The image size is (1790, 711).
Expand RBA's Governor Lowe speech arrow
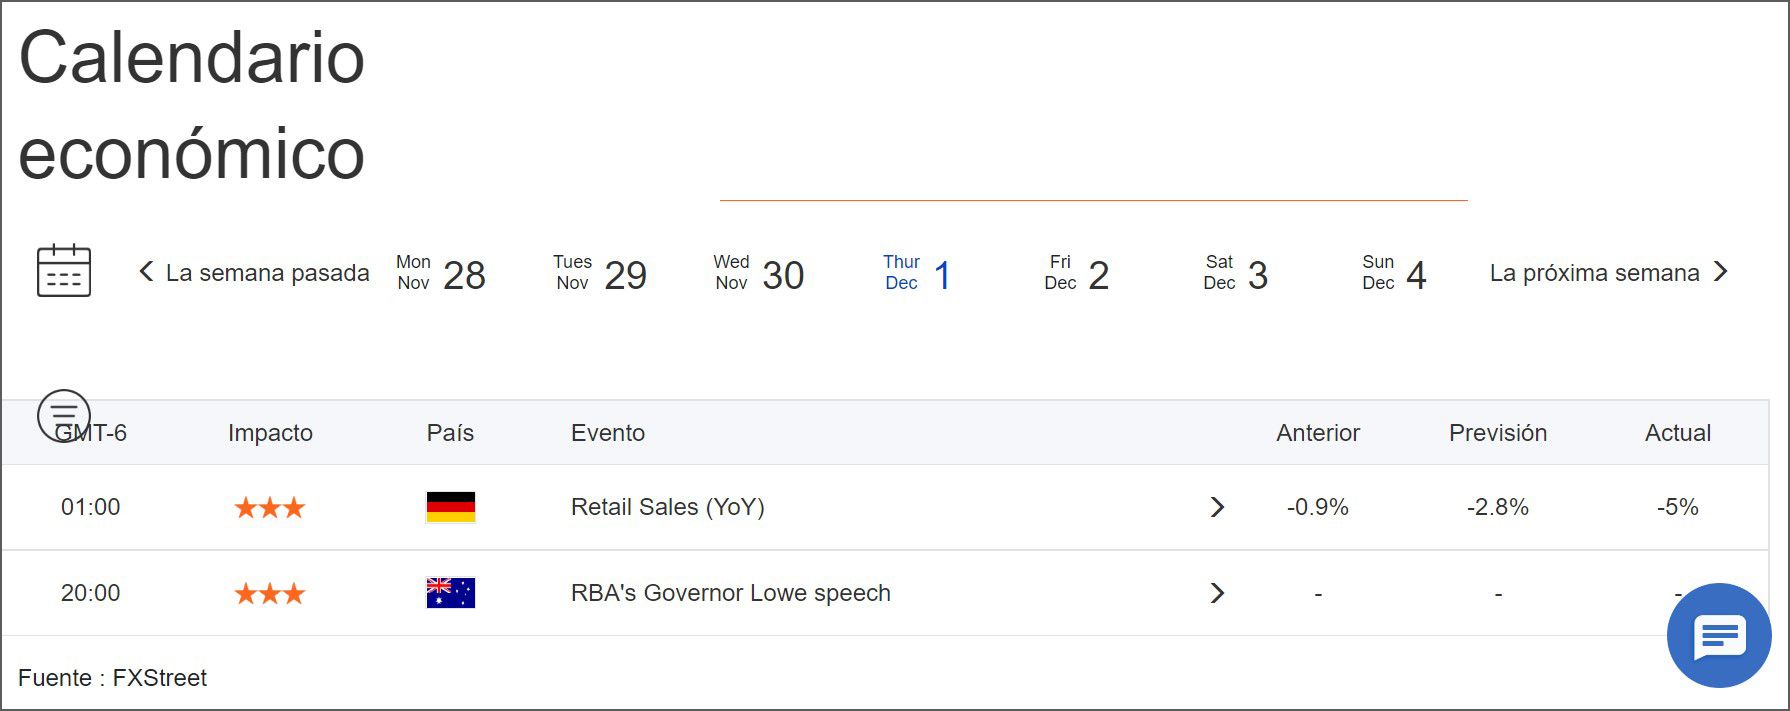pos(1217,593)
